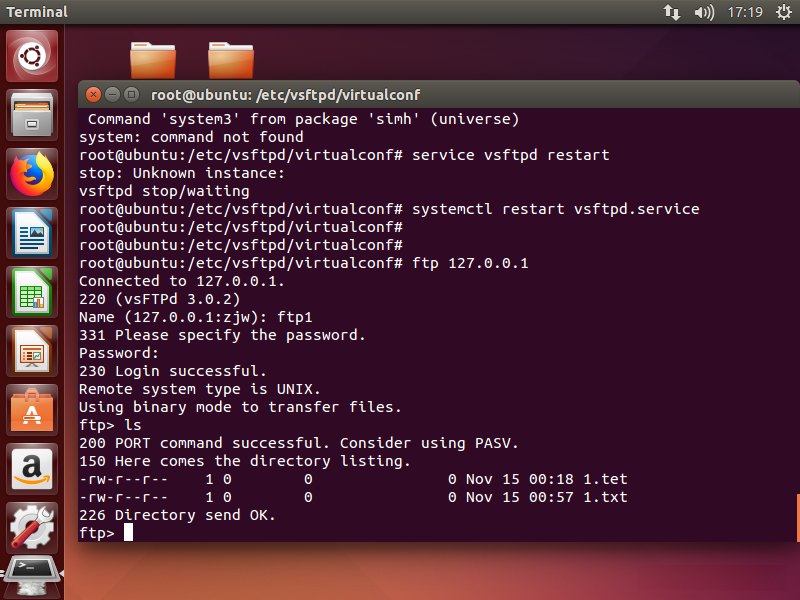800x600 pixels.
Task: Open the Ubuntu Dash search launcher
Action: coord(32,56)
